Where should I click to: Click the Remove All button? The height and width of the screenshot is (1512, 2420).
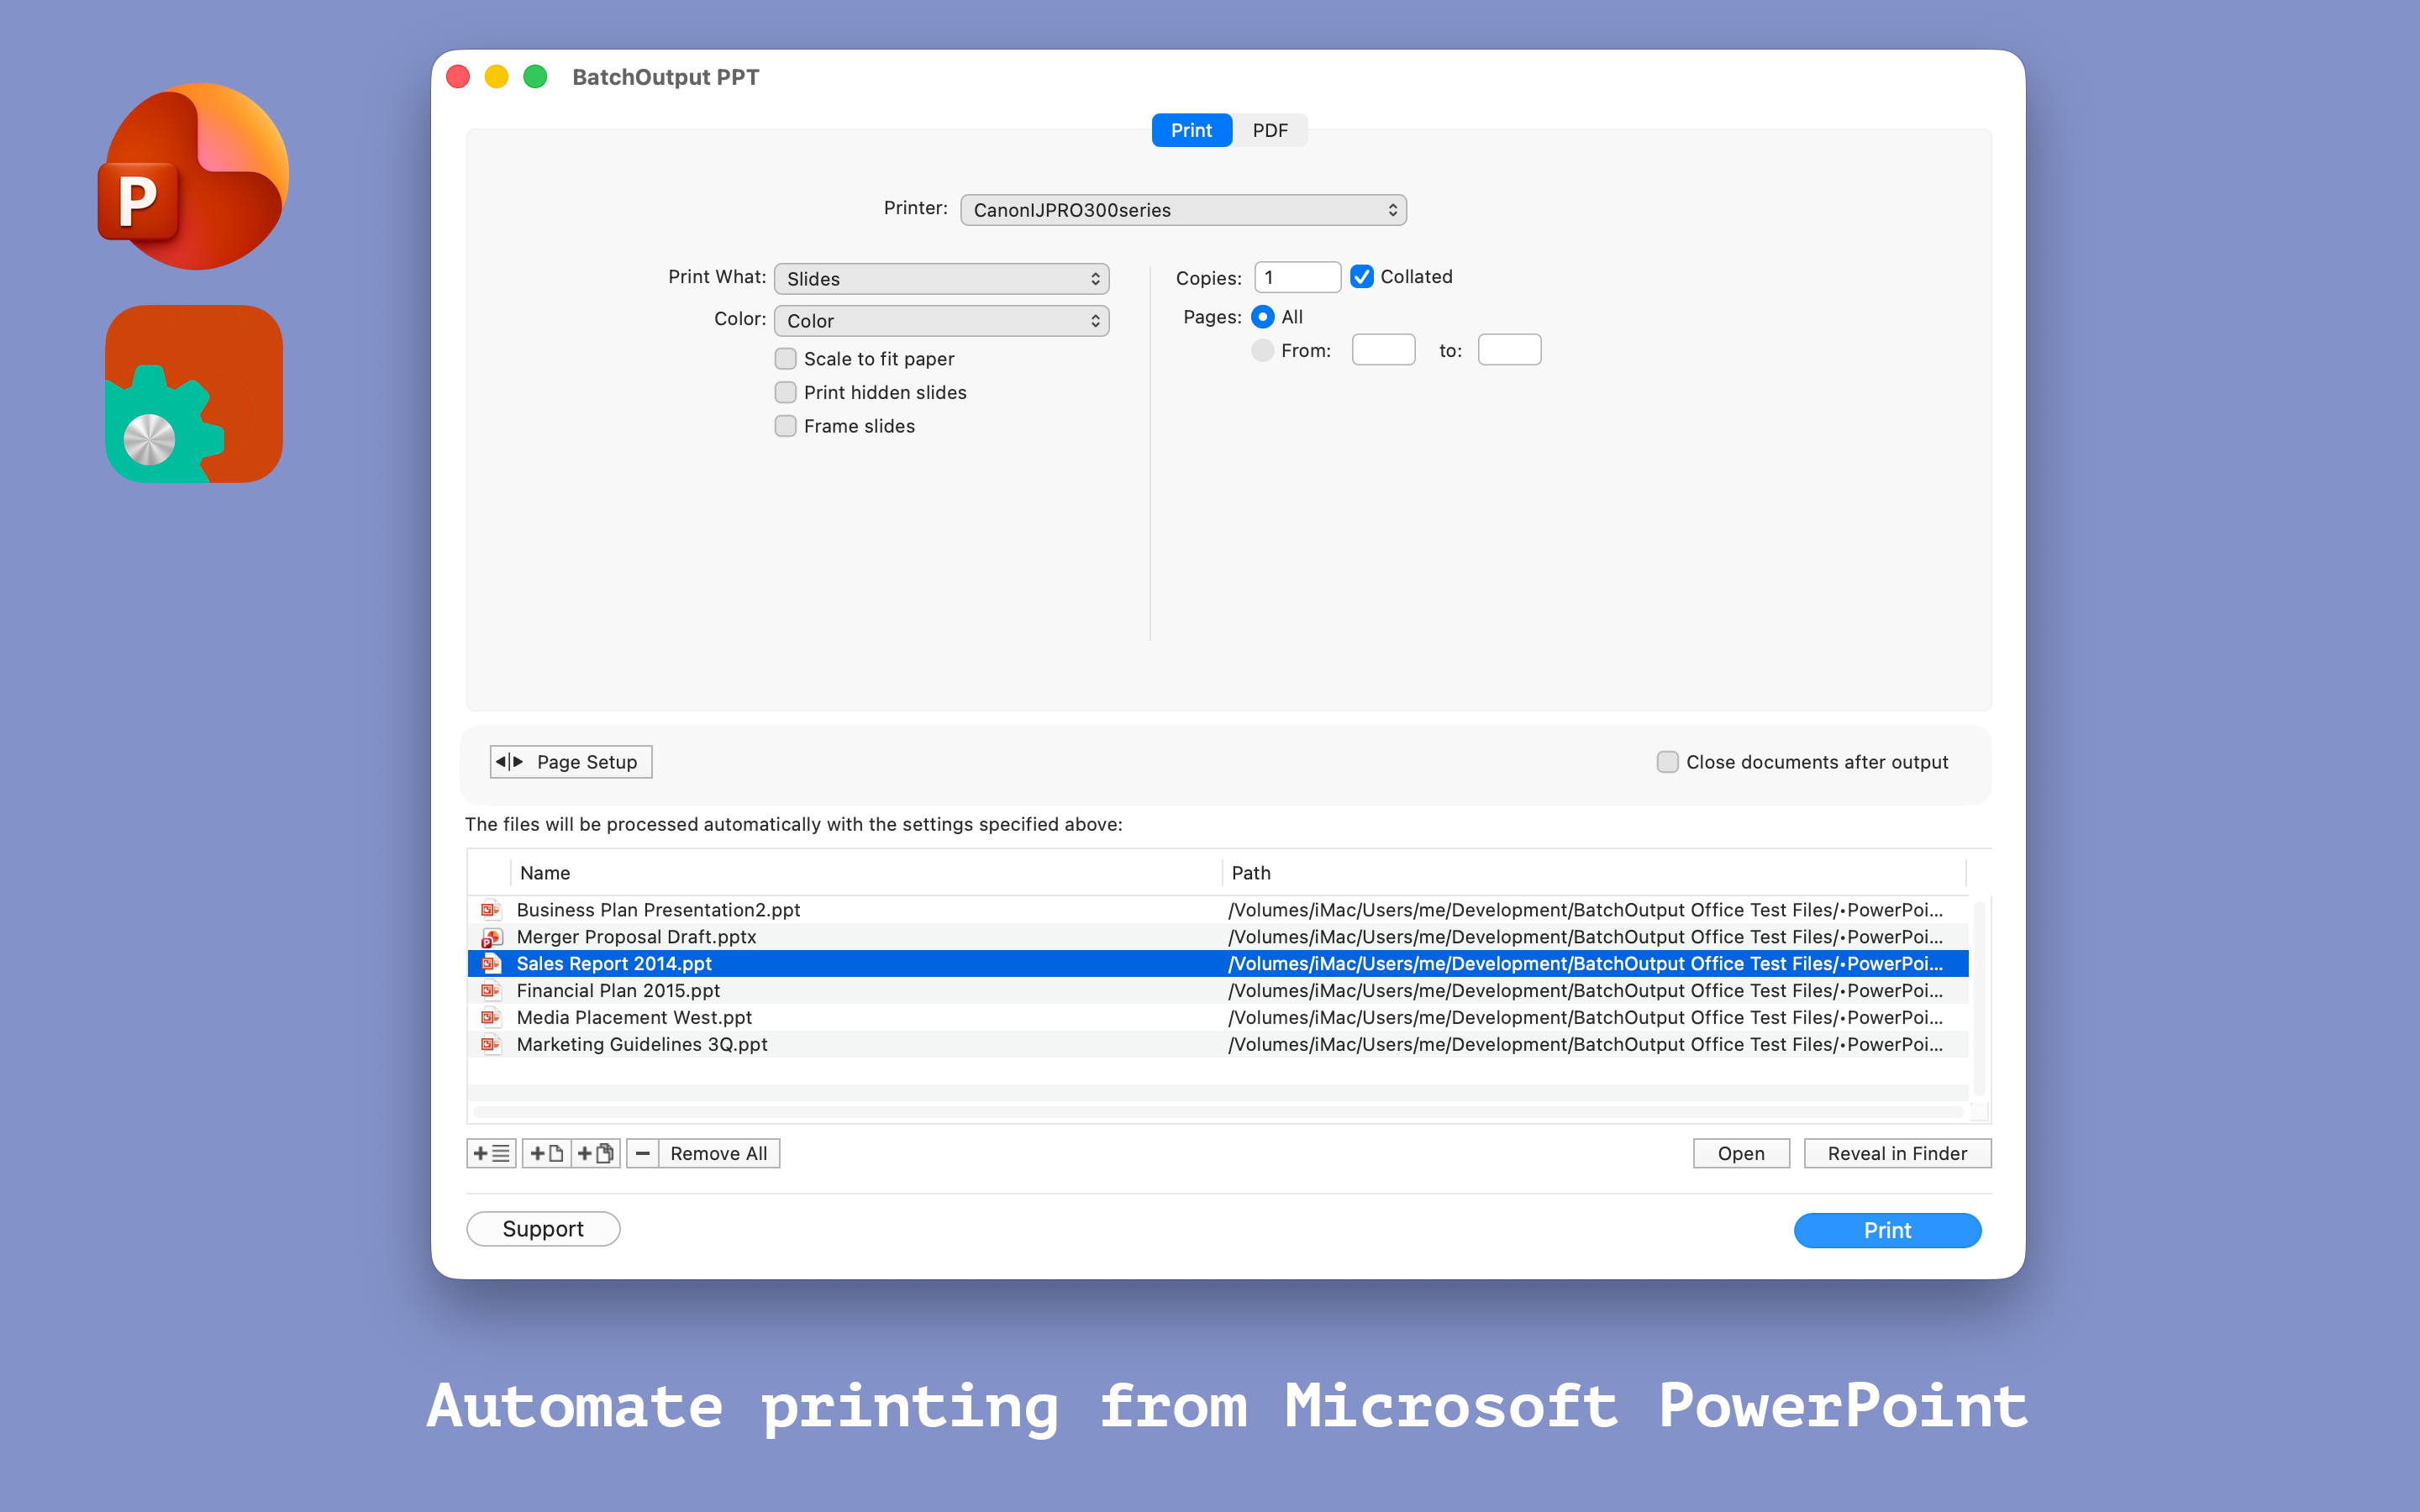pos(719,1153)
